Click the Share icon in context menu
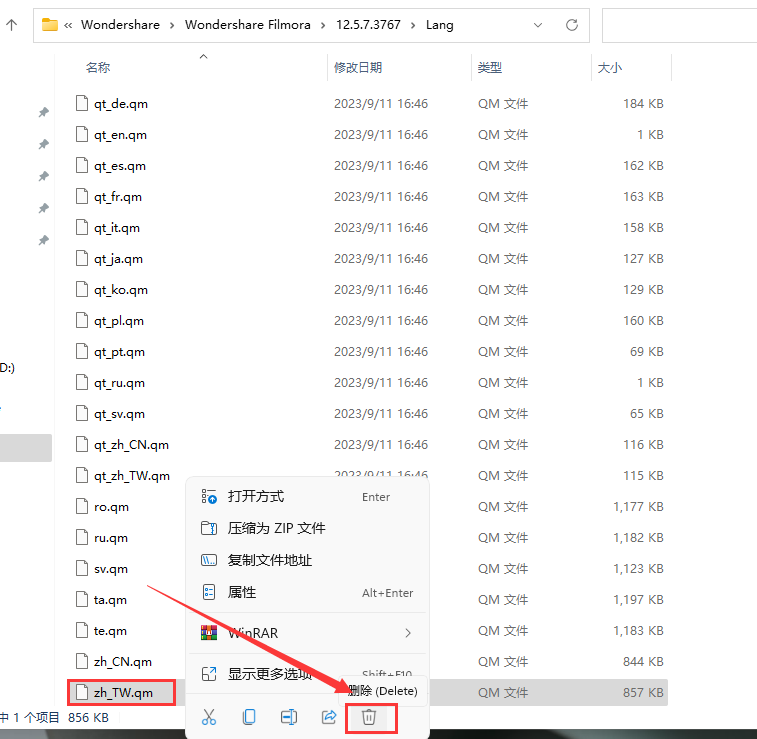Screen dimensions: 757x739 coord(329,717)
